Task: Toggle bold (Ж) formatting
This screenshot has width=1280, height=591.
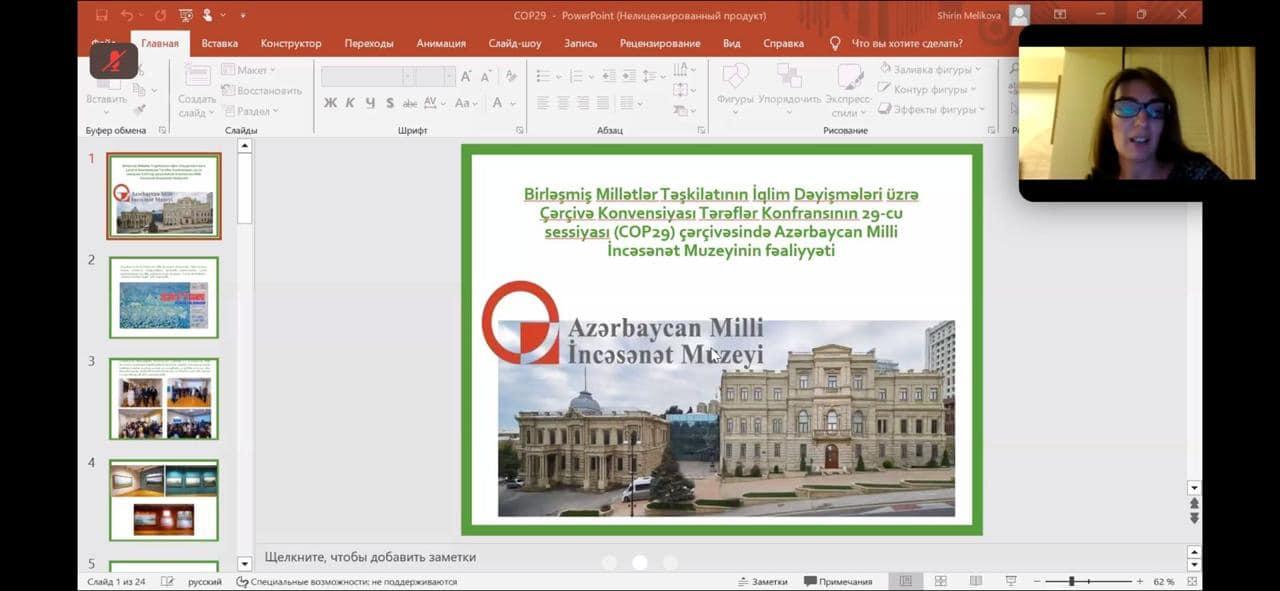Action: click(330, 103)
